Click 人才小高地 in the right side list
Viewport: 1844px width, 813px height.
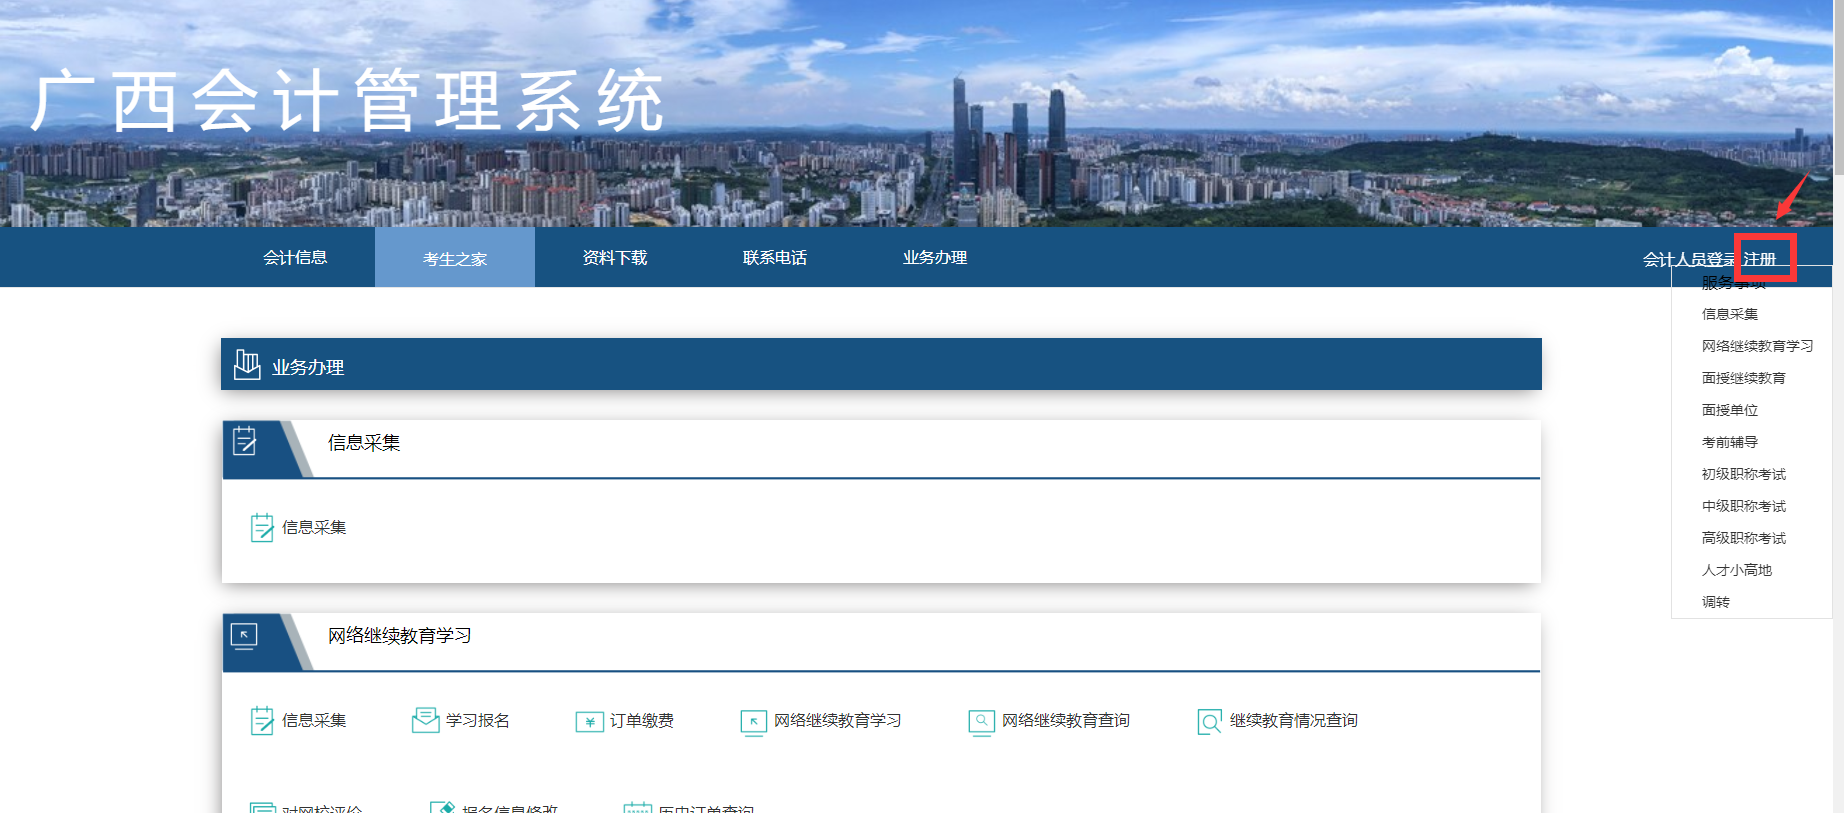click(x=1736, y=570)
